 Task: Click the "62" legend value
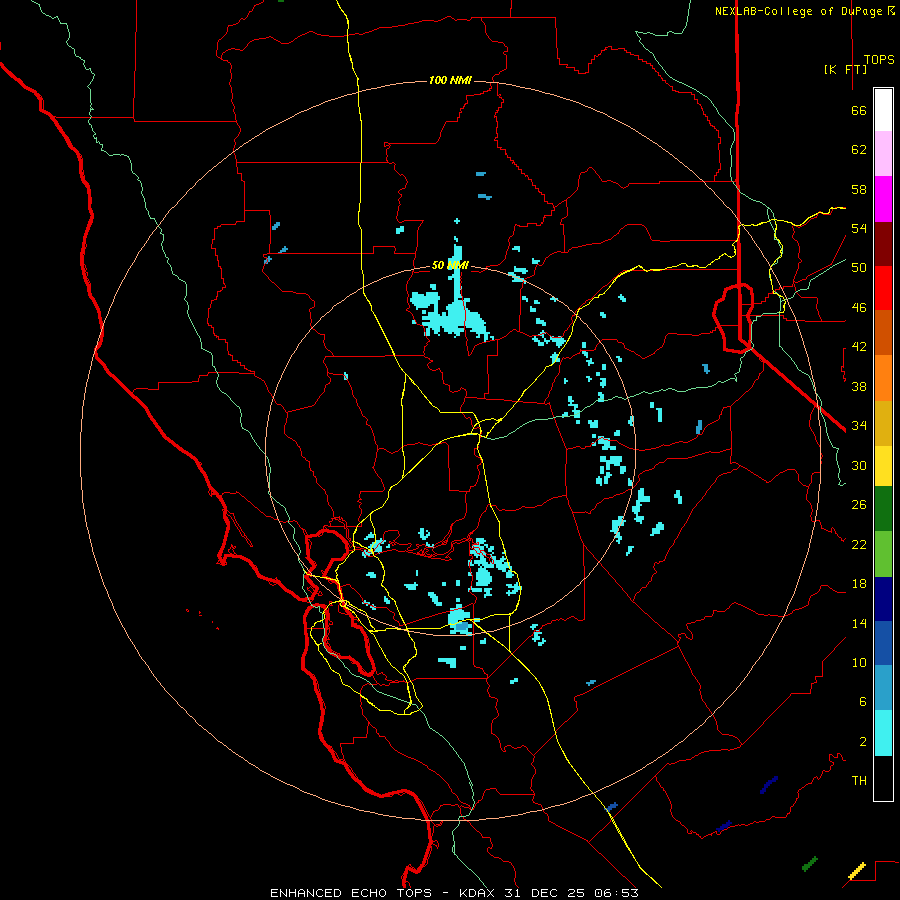(x=859, y=150)
